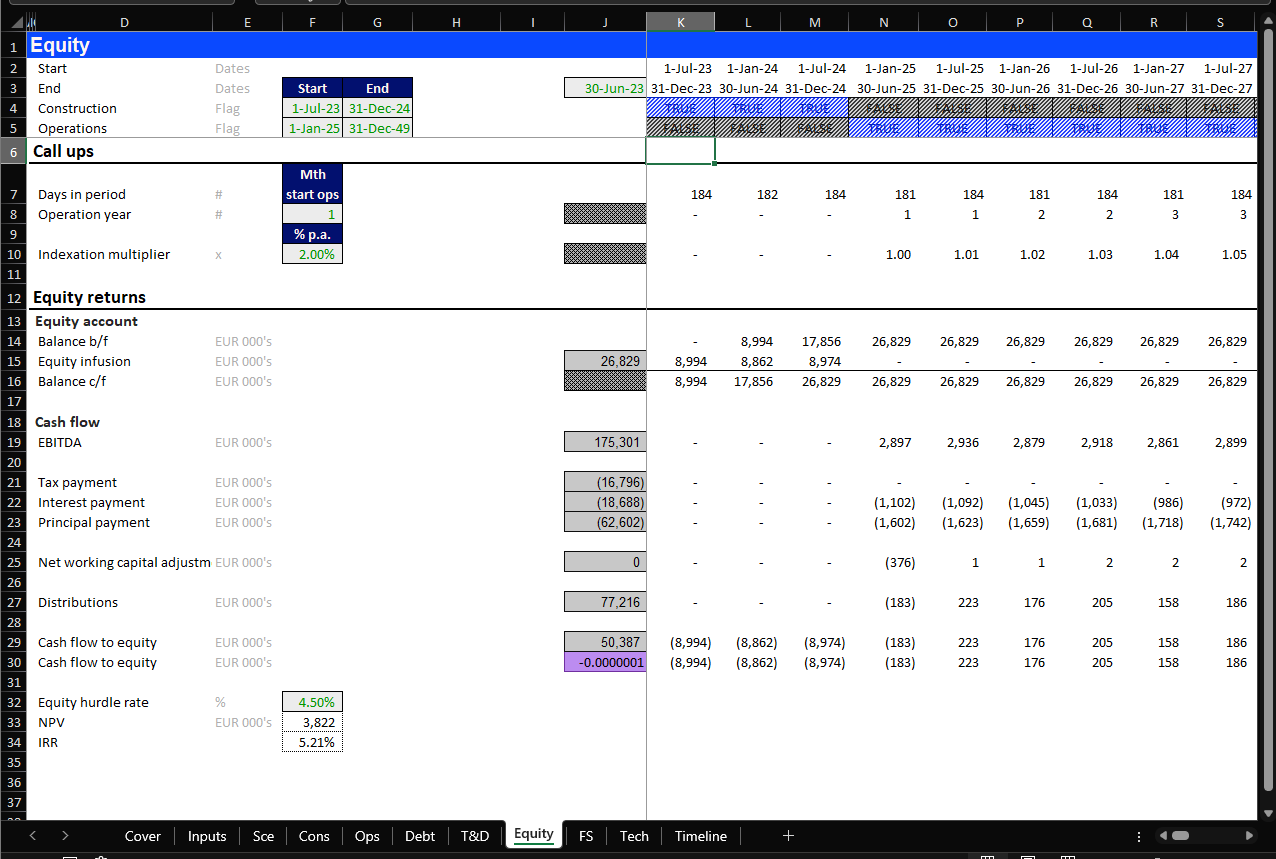The height and width of the screenshot is (859, 1276).
Task: Add a new sheet with plus icon
Action: [788, 836]
